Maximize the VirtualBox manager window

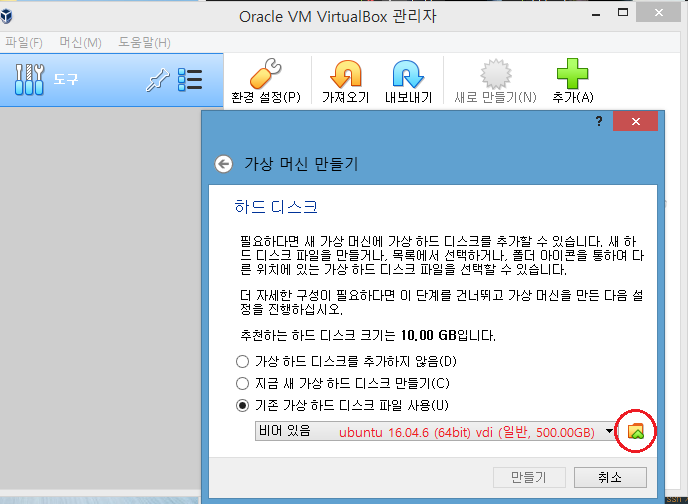pos(623,13)
